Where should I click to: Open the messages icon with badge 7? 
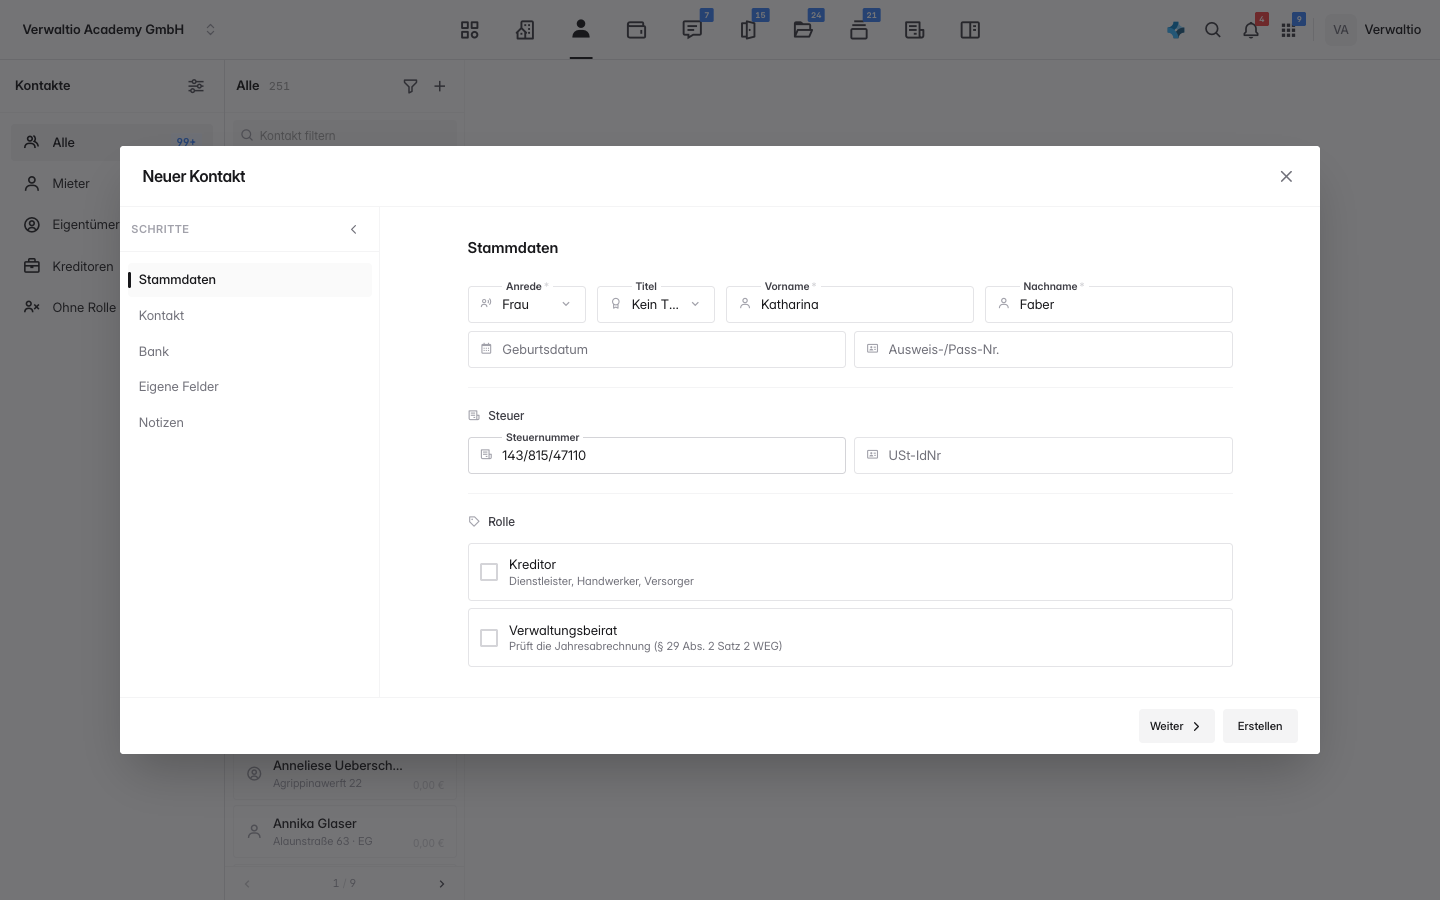pos(692,30)
